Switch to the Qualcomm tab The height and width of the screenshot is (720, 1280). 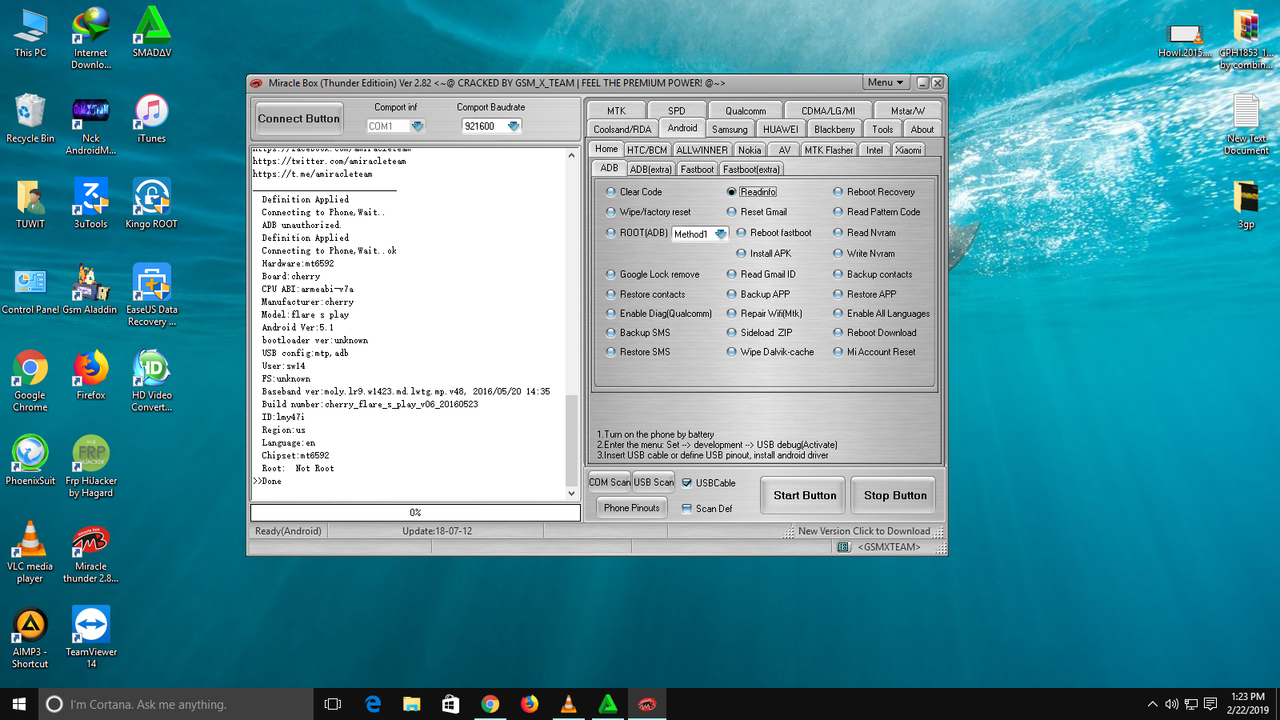[744, 110]
